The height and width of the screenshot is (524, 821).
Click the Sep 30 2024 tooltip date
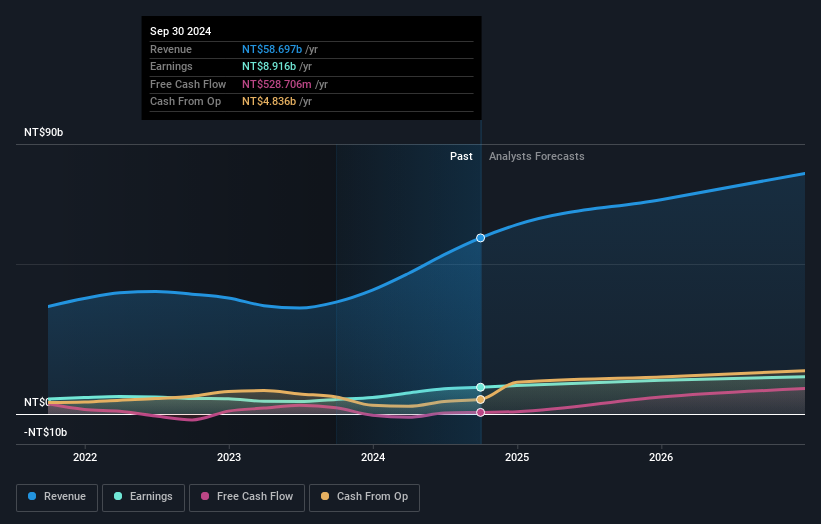point(181,31)
